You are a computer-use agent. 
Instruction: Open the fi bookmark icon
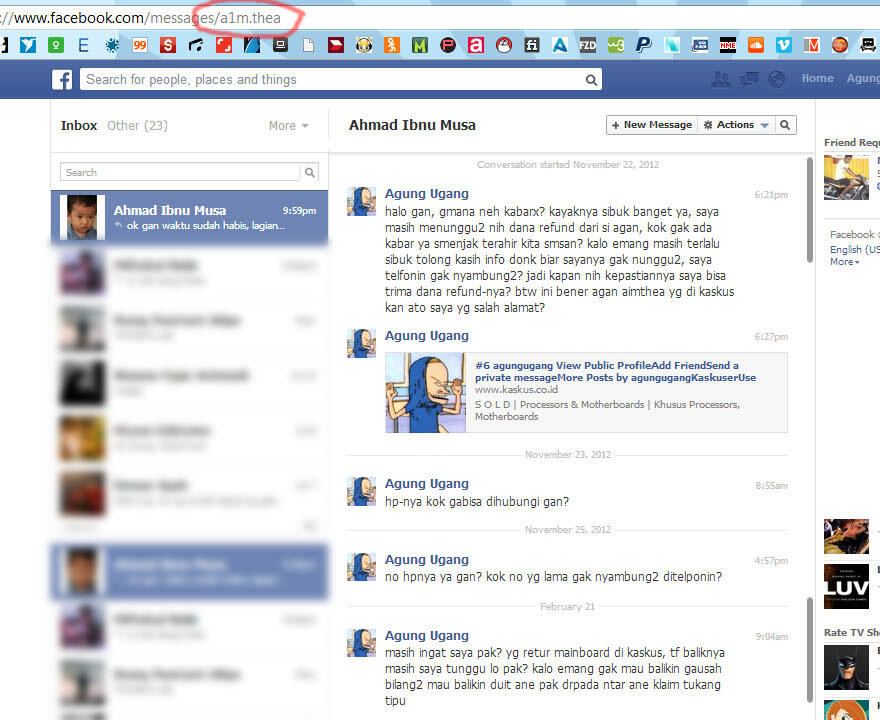531,45
